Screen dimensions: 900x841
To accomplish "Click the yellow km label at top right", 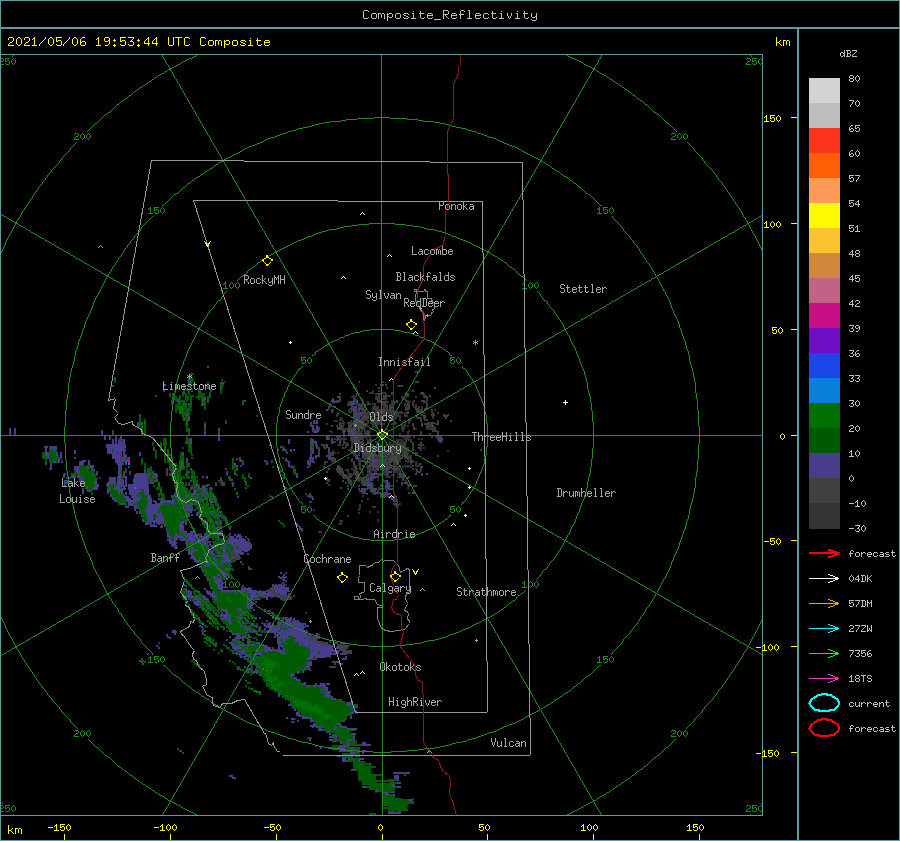I will point(782,42).
